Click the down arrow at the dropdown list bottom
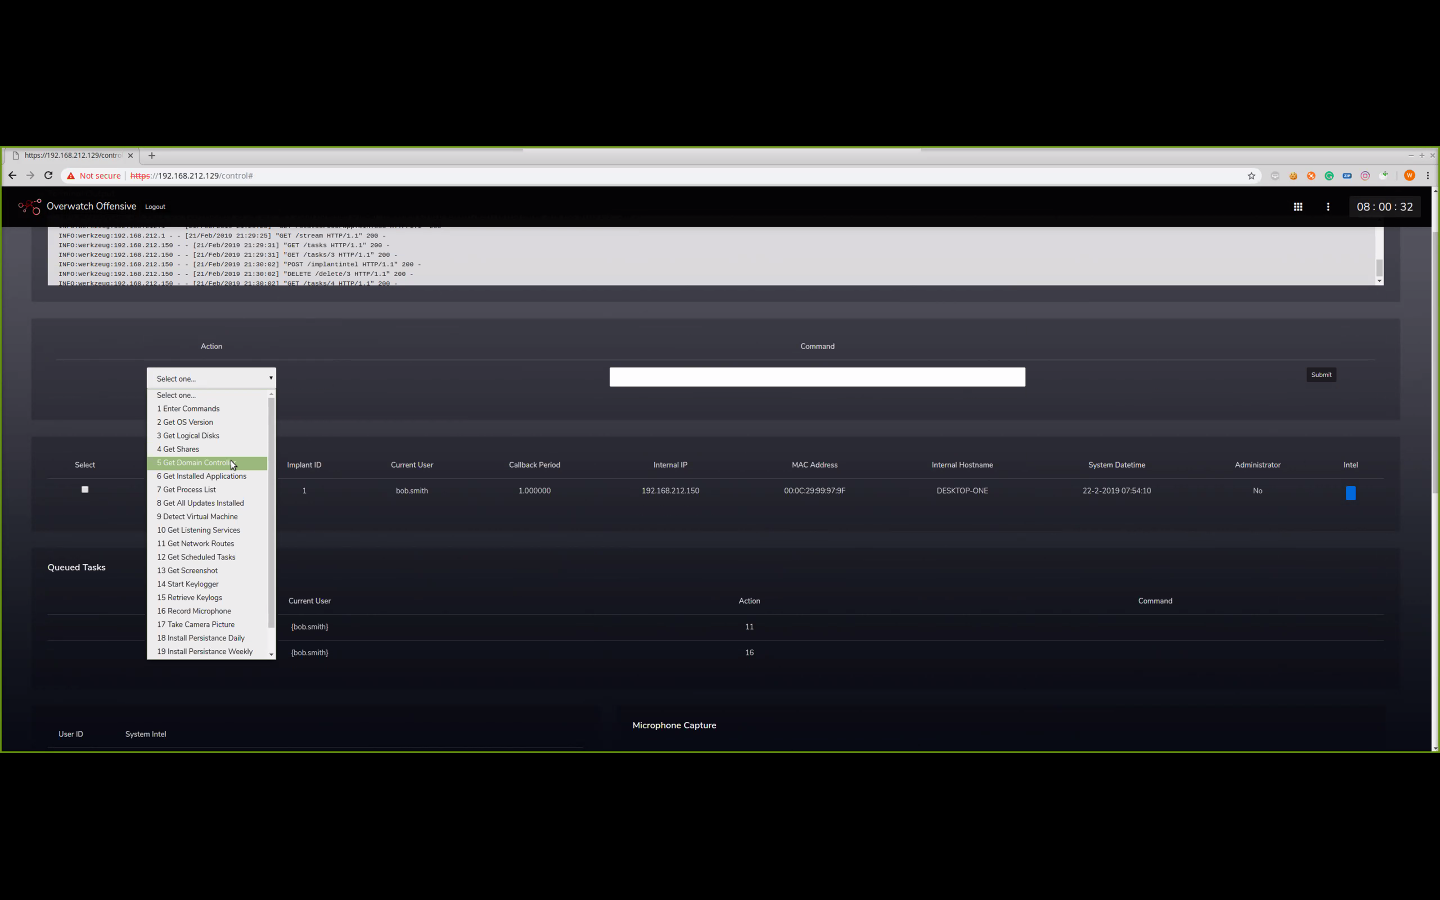Viewport: 1440px width, 900px height. tap(271, 654)
